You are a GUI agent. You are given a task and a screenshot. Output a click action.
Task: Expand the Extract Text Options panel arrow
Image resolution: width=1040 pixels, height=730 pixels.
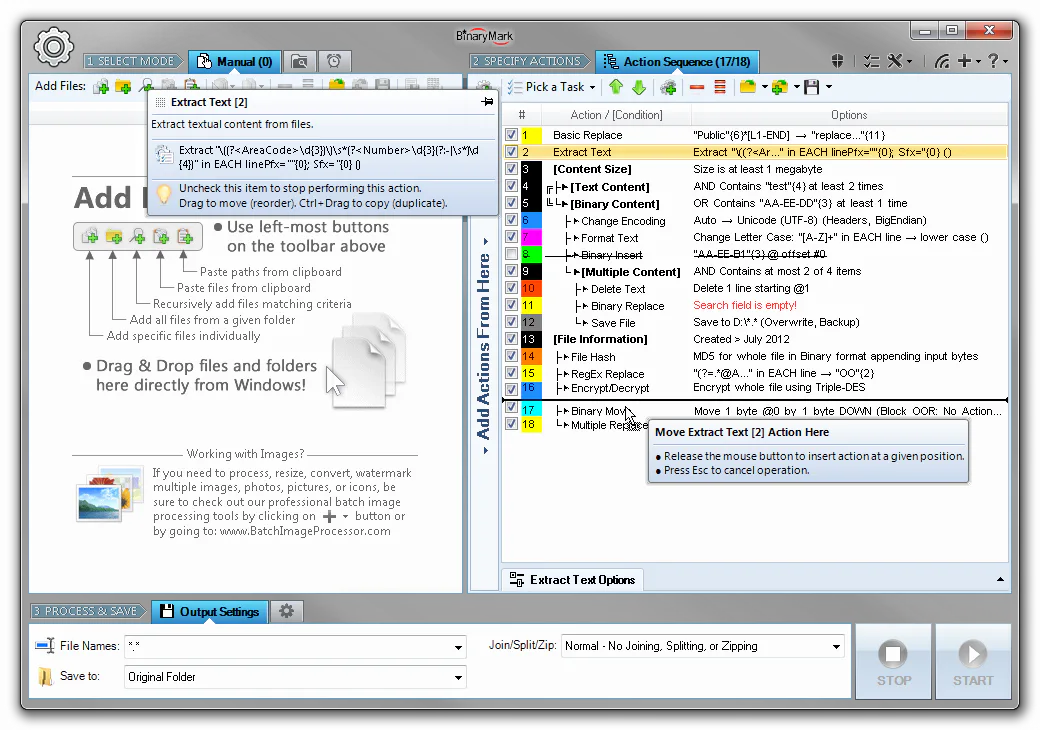click(1000, 579)
